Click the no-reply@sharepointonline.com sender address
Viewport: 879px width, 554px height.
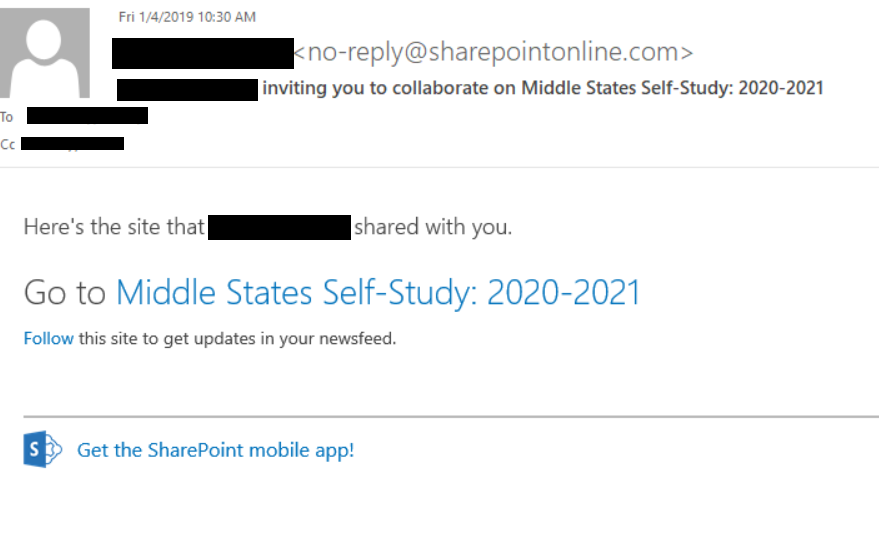pyautogui.click(x=493, y=52)
